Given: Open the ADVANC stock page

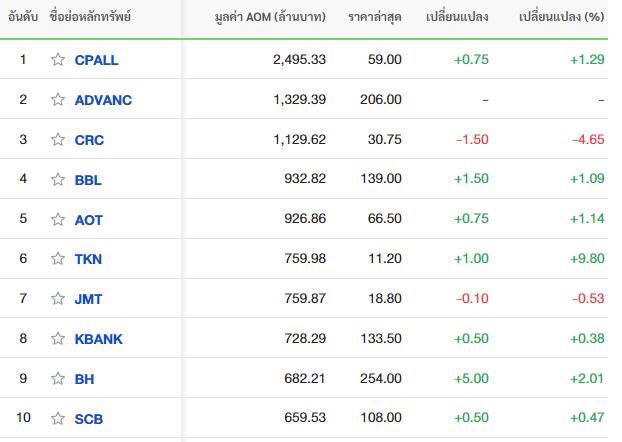Looking at the screenshot, I should [103, 100].
